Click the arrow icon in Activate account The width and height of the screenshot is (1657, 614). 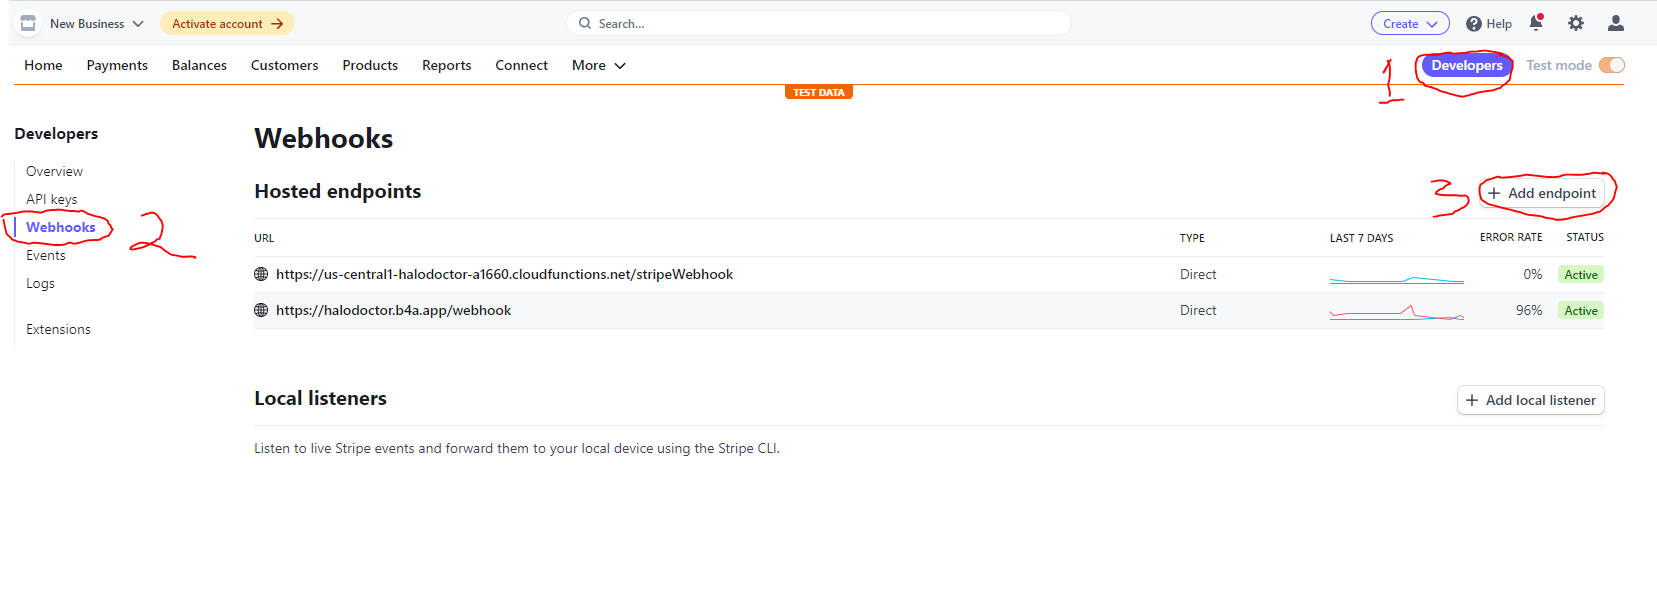point(277,24)
